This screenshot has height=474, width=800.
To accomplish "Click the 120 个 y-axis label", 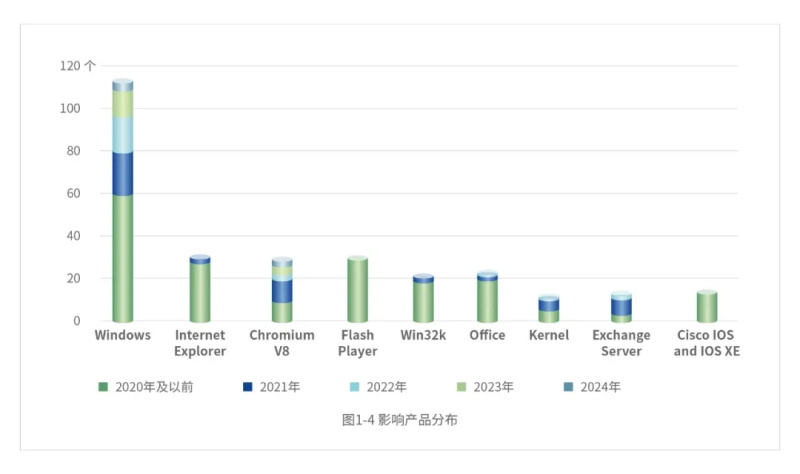I will 77,66.
